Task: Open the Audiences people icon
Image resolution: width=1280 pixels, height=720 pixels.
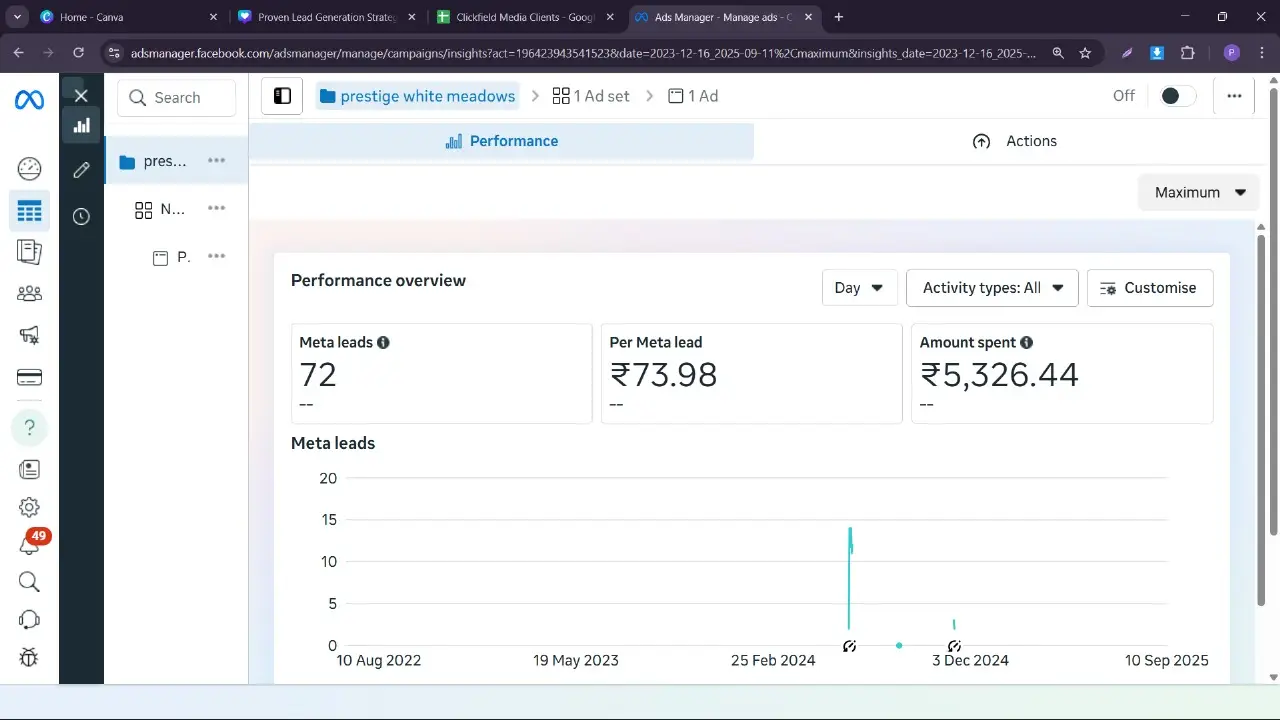Action: [29, 293]
